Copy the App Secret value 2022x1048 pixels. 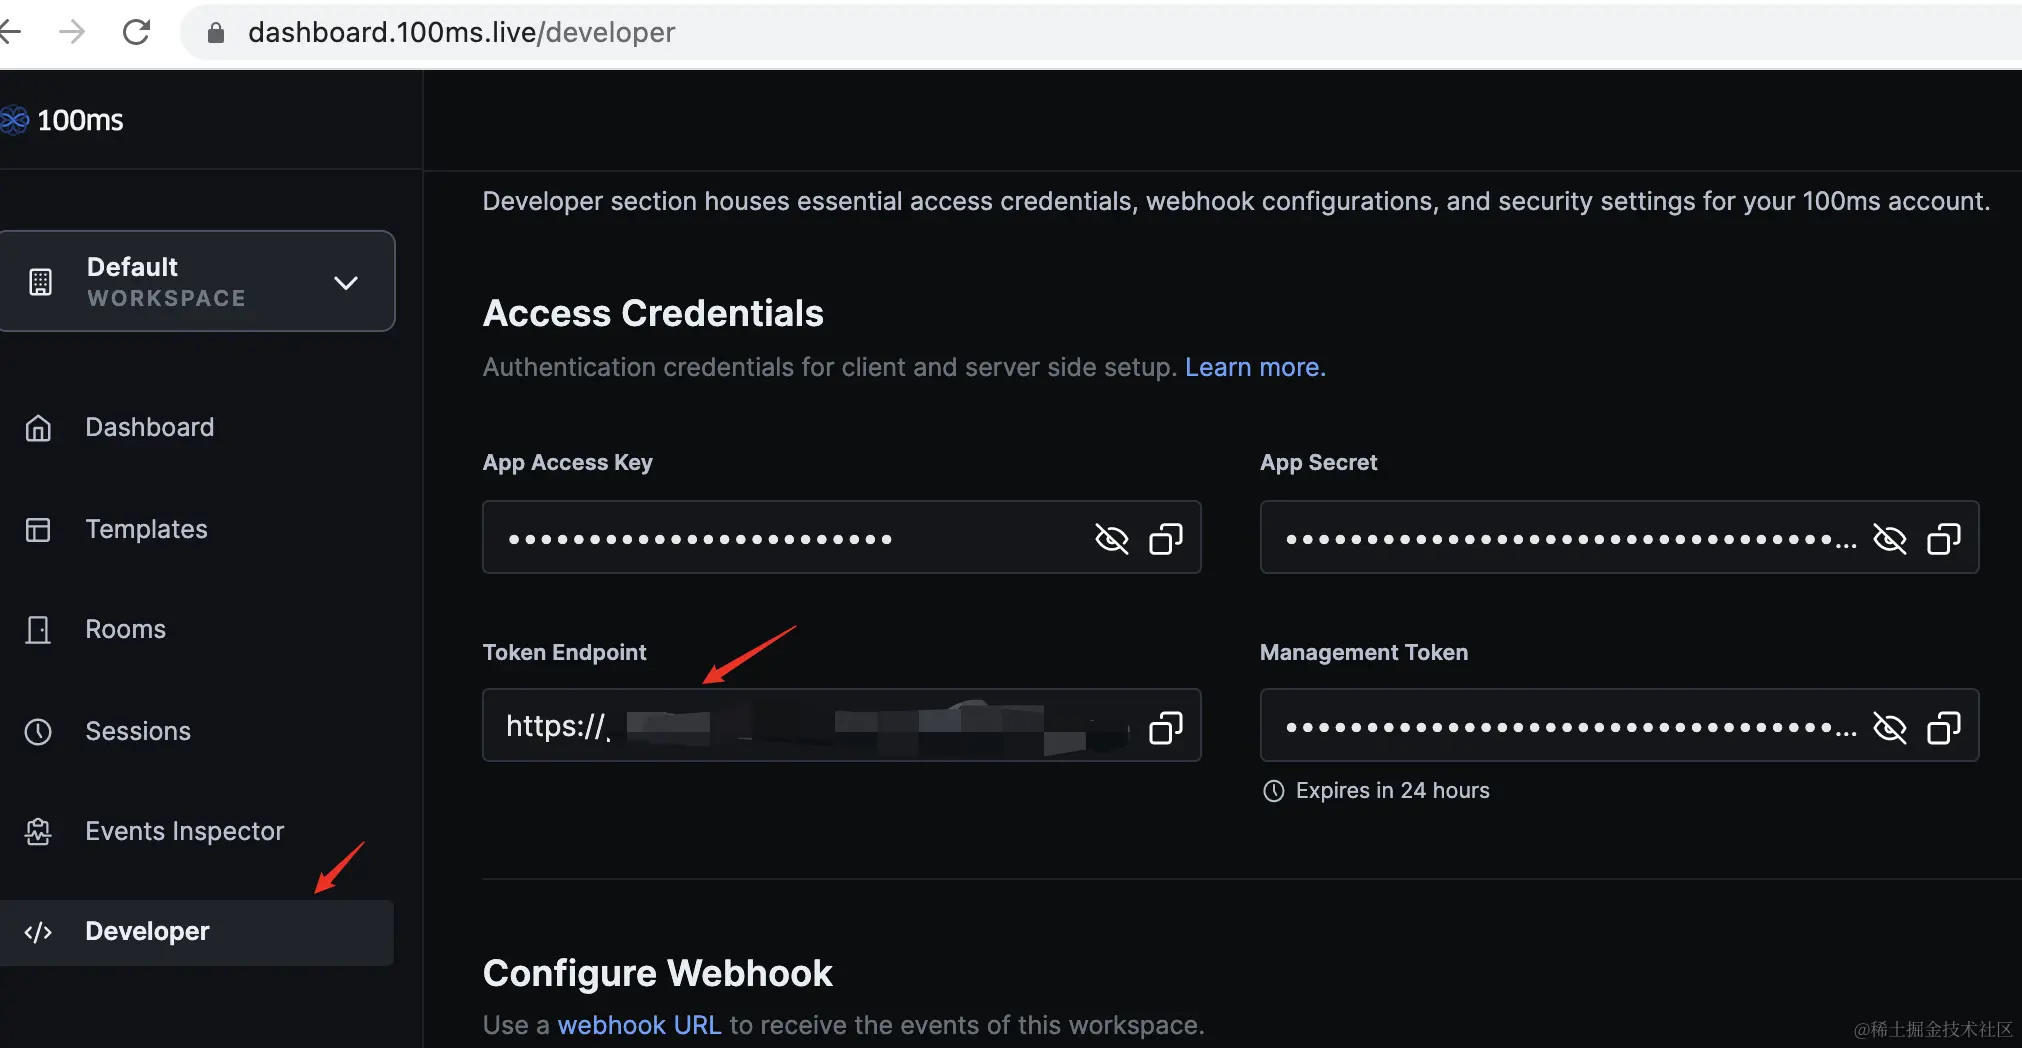(1943, 539)
